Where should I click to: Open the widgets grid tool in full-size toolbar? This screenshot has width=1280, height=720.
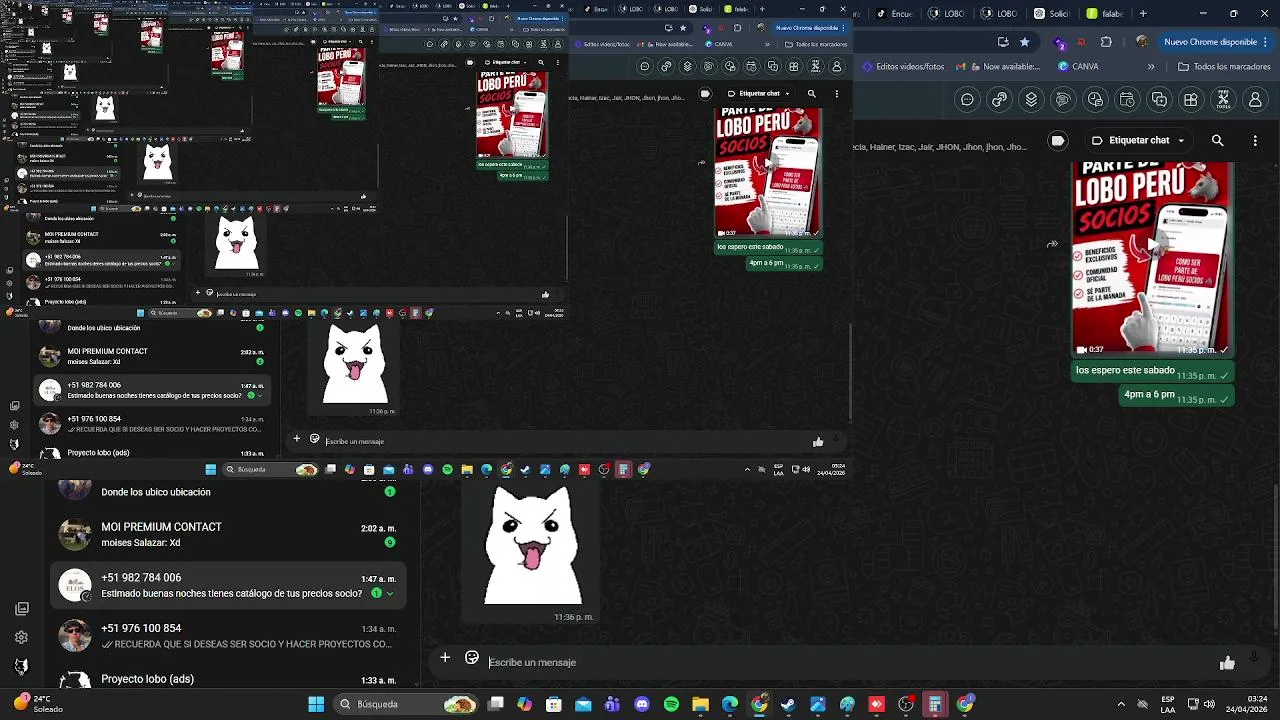coord(1191,100)
